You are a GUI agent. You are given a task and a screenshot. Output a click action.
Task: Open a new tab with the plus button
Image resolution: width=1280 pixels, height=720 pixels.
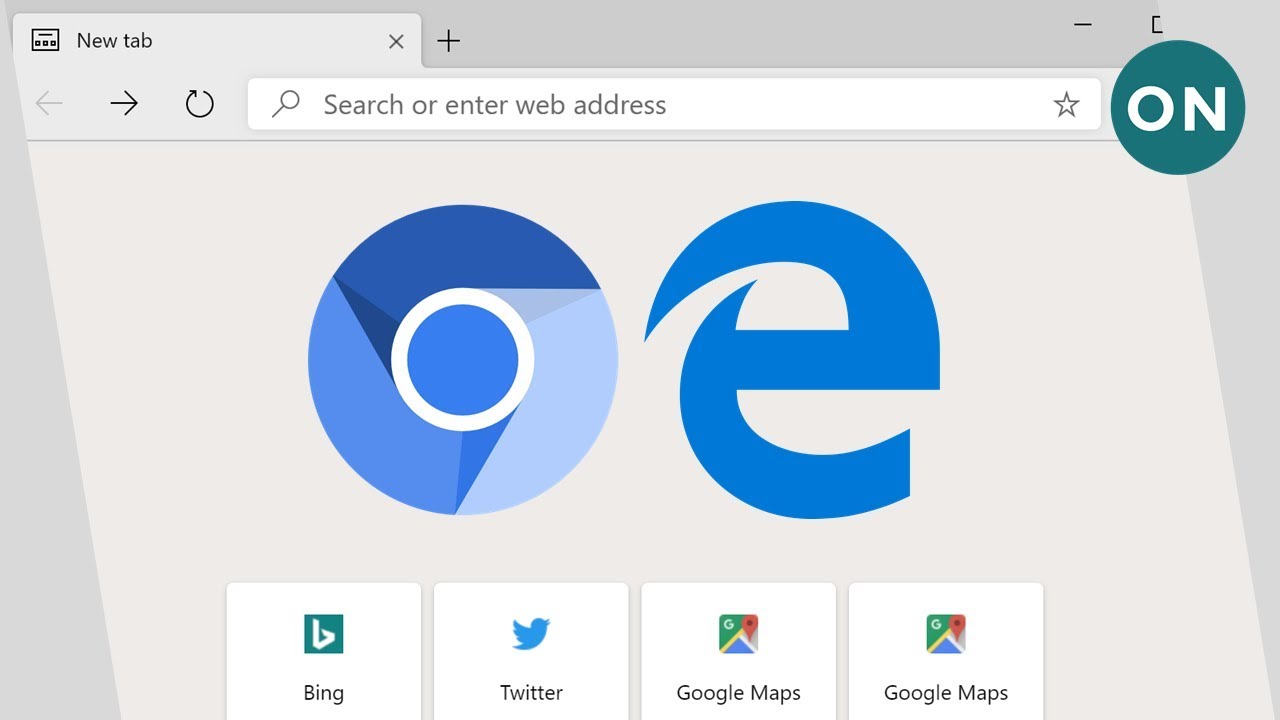[x=449, y=41]
